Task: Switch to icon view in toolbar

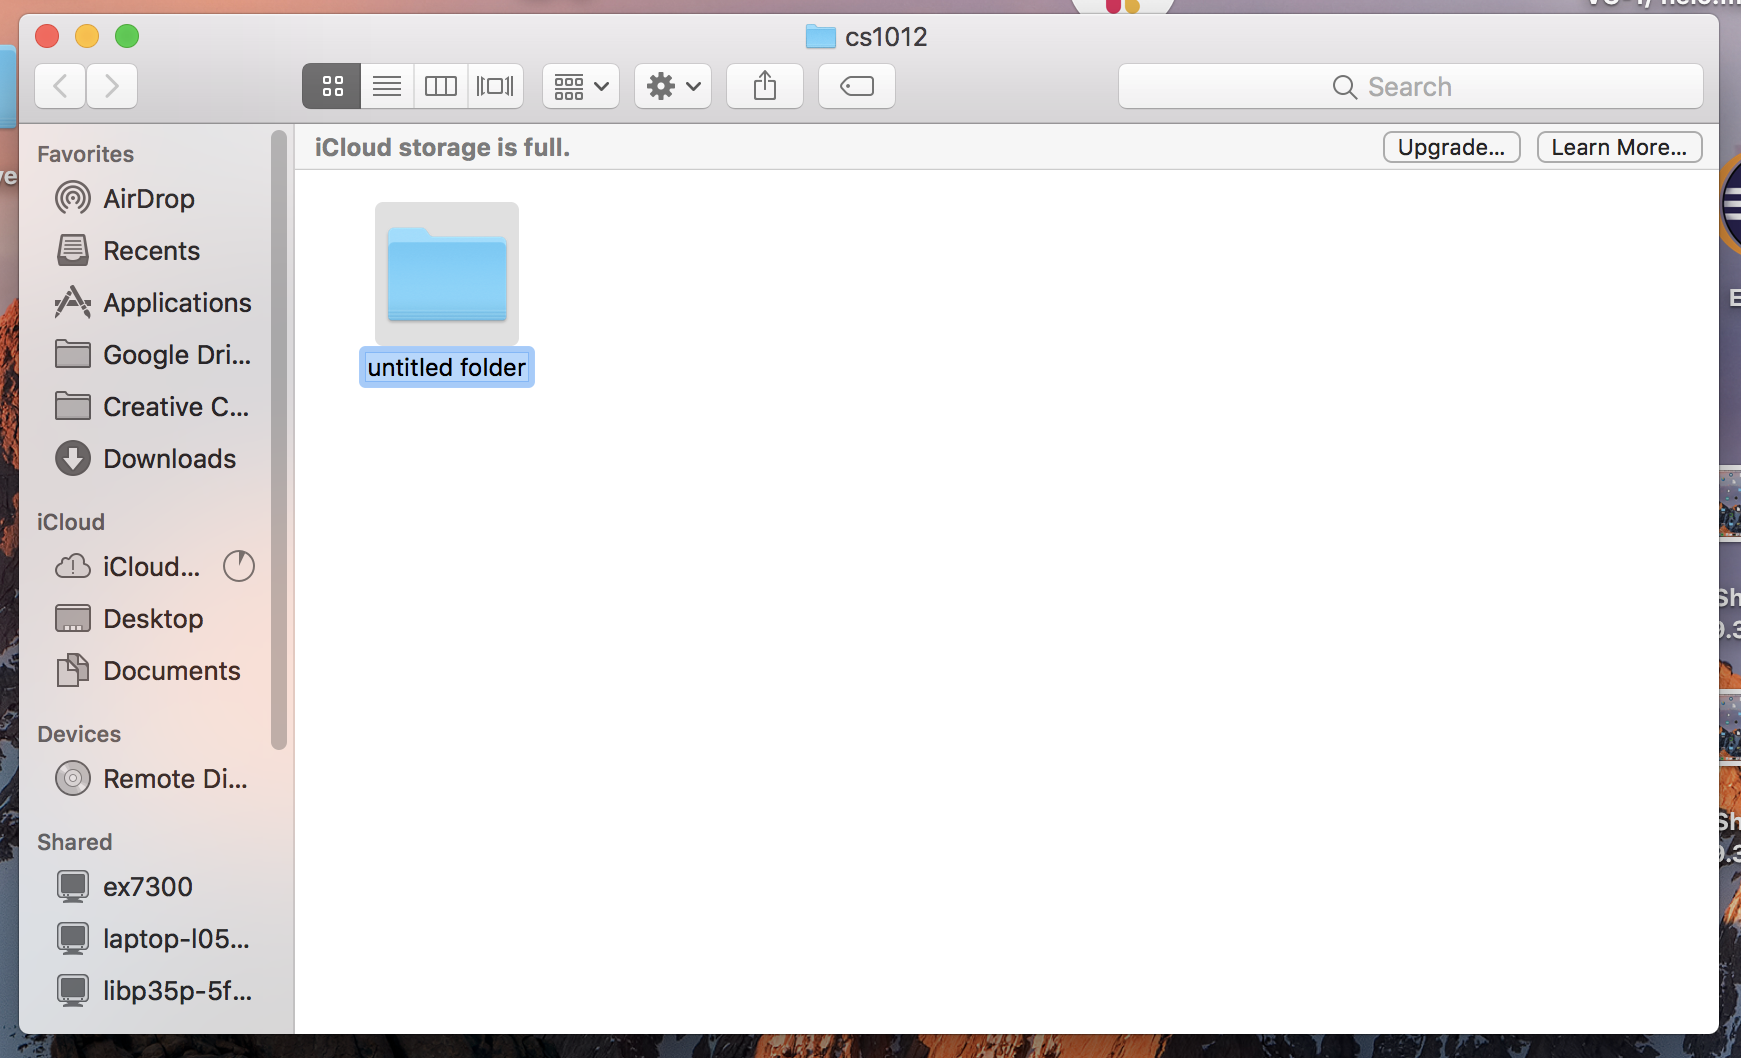Action: tap(332, 86)
